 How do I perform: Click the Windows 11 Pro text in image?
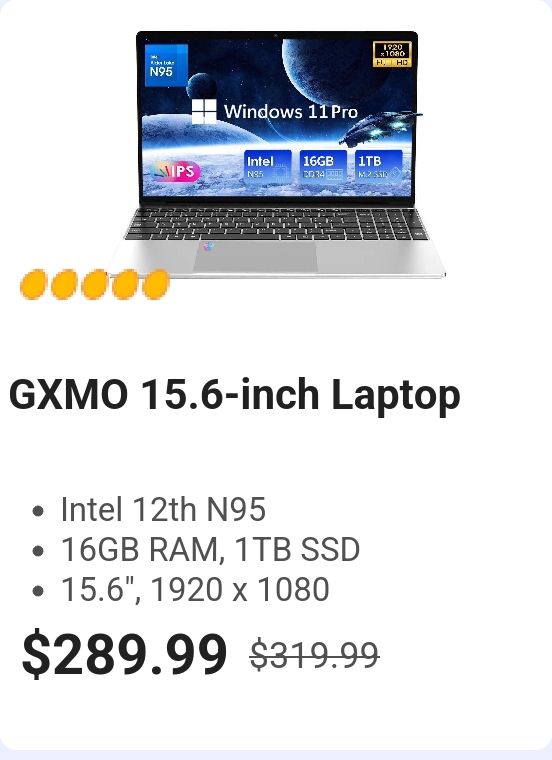291,112
